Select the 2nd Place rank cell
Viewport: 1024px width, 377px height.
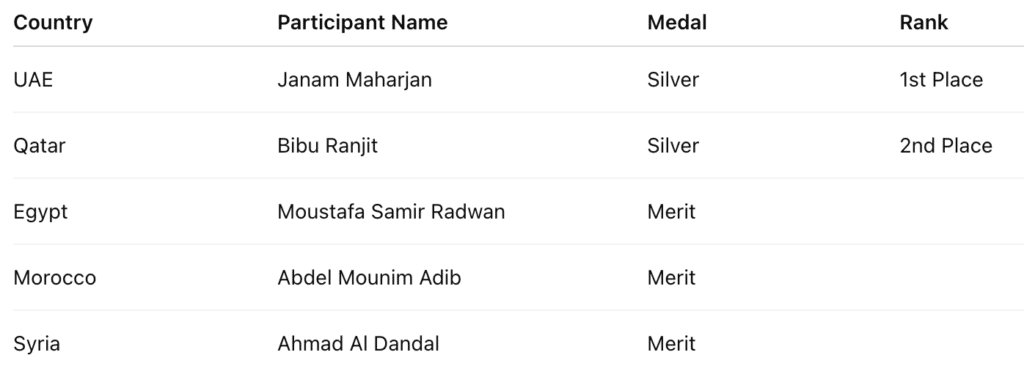946,146
